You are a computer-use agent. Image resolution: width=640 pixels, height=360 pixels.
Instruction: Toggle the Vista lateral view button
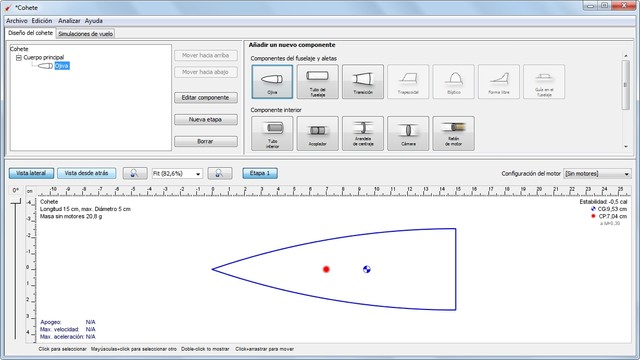(x=31, y=173)
